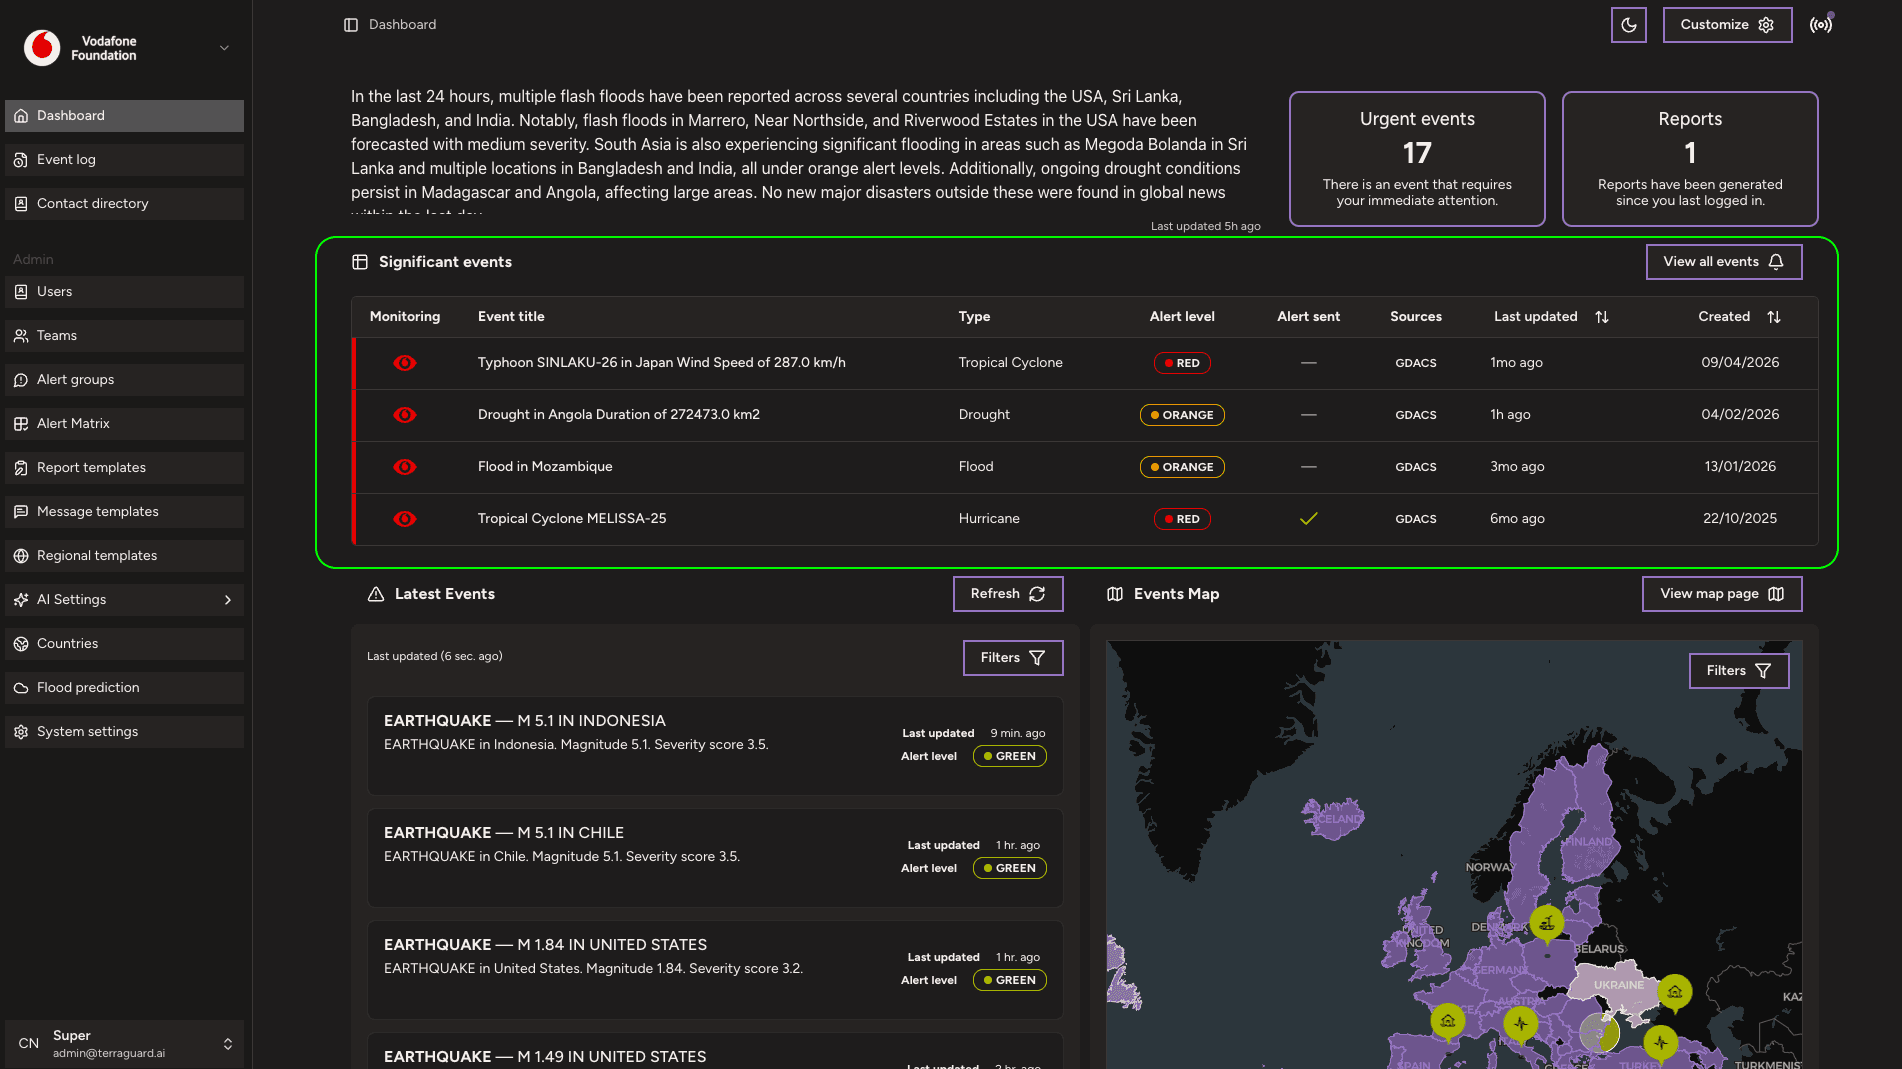Click ORANGE alert badge for Flood in Mozambique
The width and height of the screenshot is (1902, 1069).
(x=1182, y=467)
